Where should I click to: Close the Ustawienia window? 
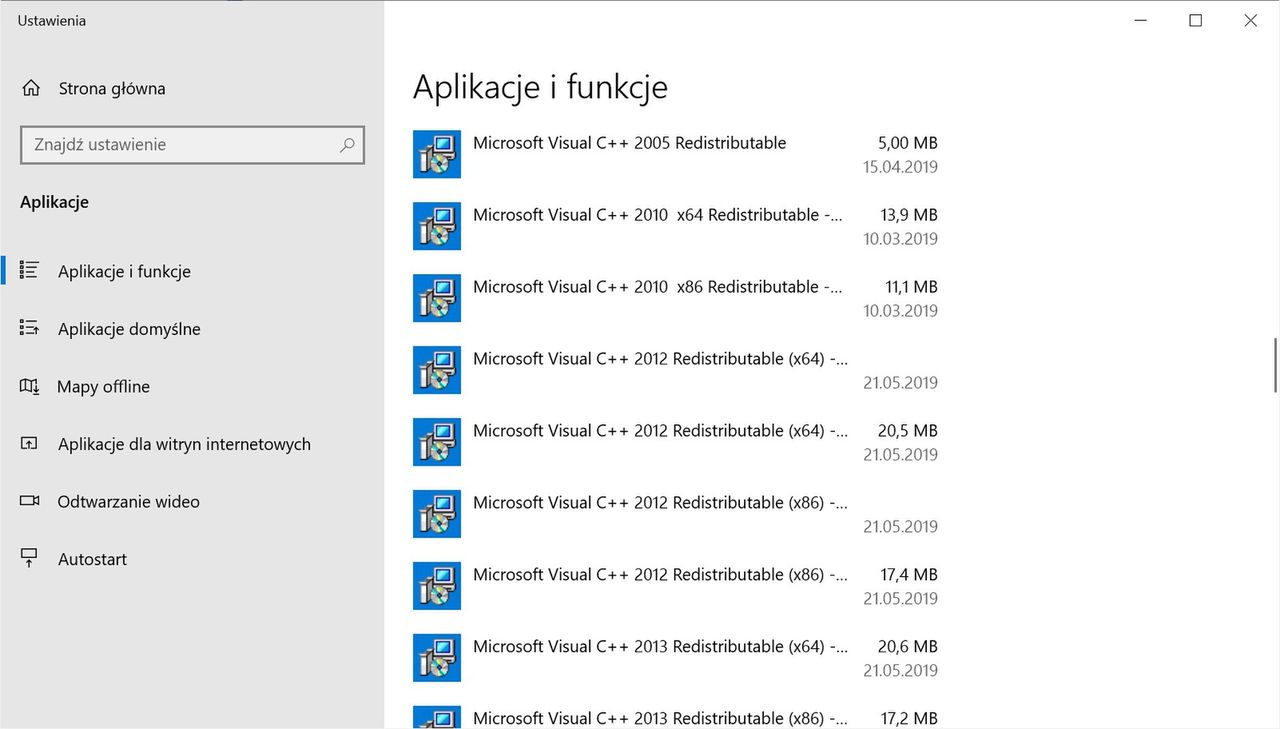(1251, 20)
